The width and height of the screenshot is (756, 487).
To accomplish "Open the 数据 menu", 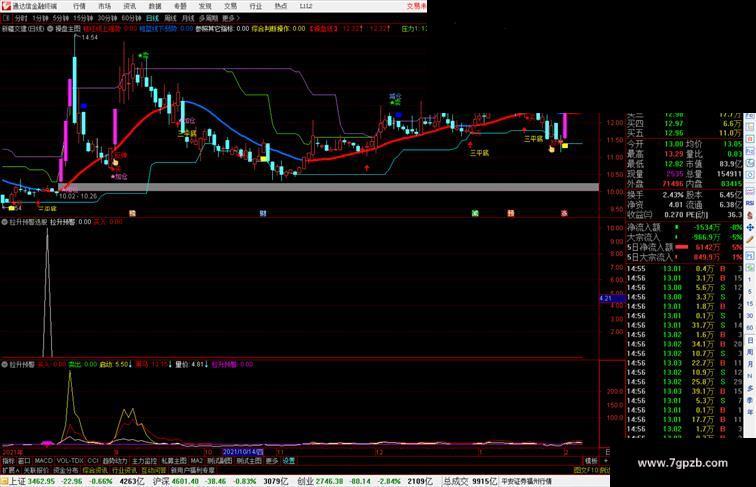I will tap(155, 6).
